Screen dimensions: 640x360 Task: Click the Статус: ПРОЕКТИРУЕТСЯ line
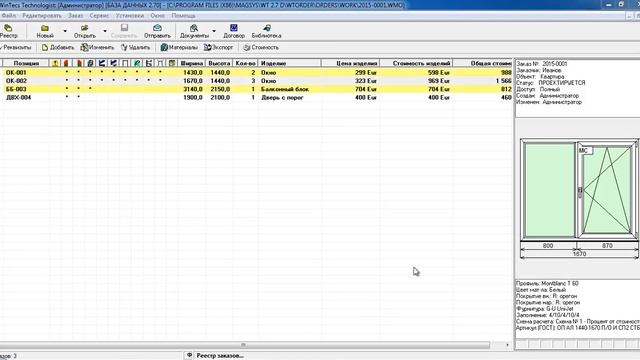coord(551,83)
